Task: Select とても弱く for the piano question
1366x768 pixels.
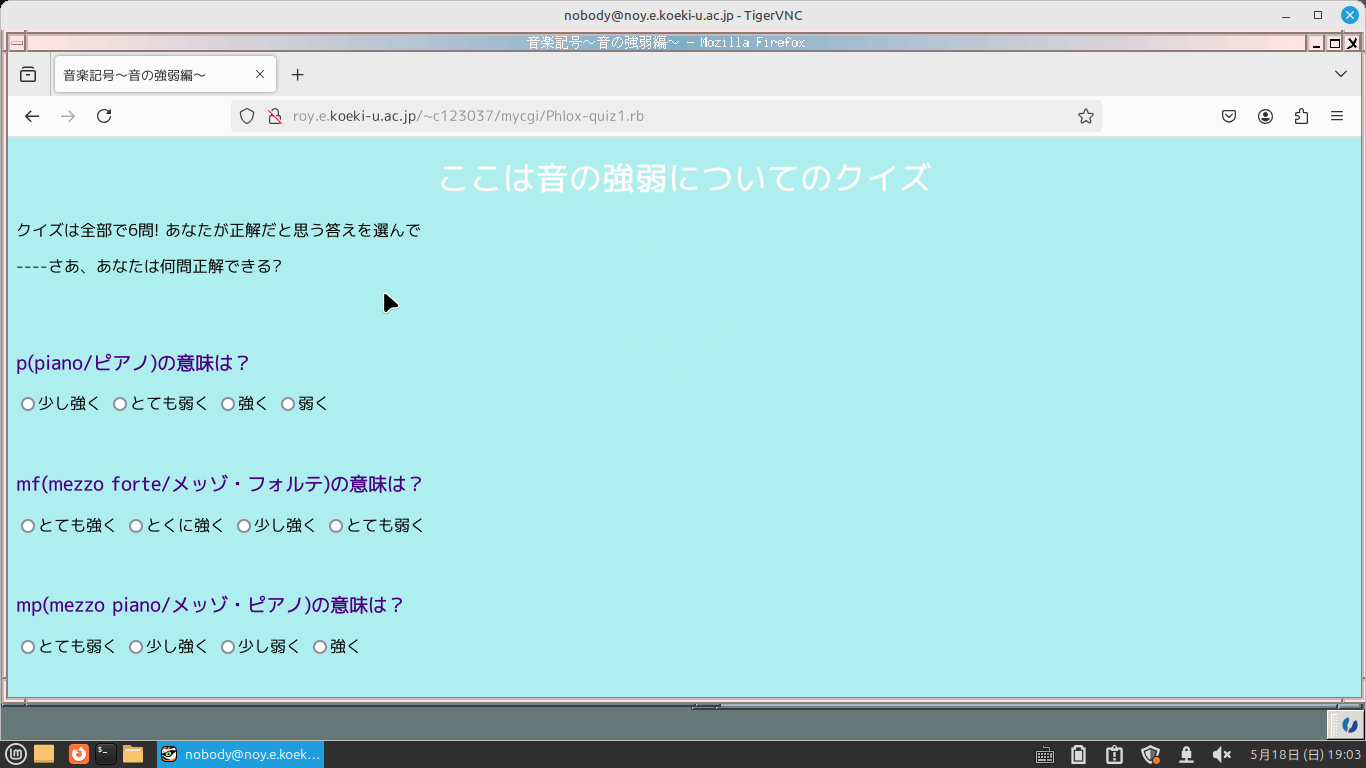Action: 120,404
